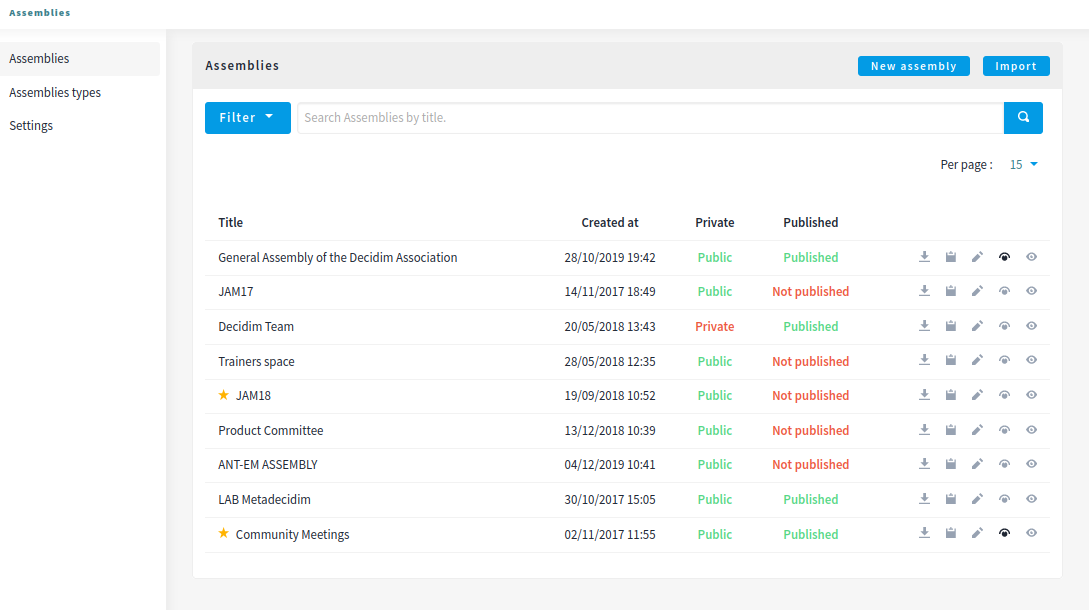Click the pencil edit icon for Product Committee
The width and height of the screenshot is (1089, 610).
coord(978,430)
